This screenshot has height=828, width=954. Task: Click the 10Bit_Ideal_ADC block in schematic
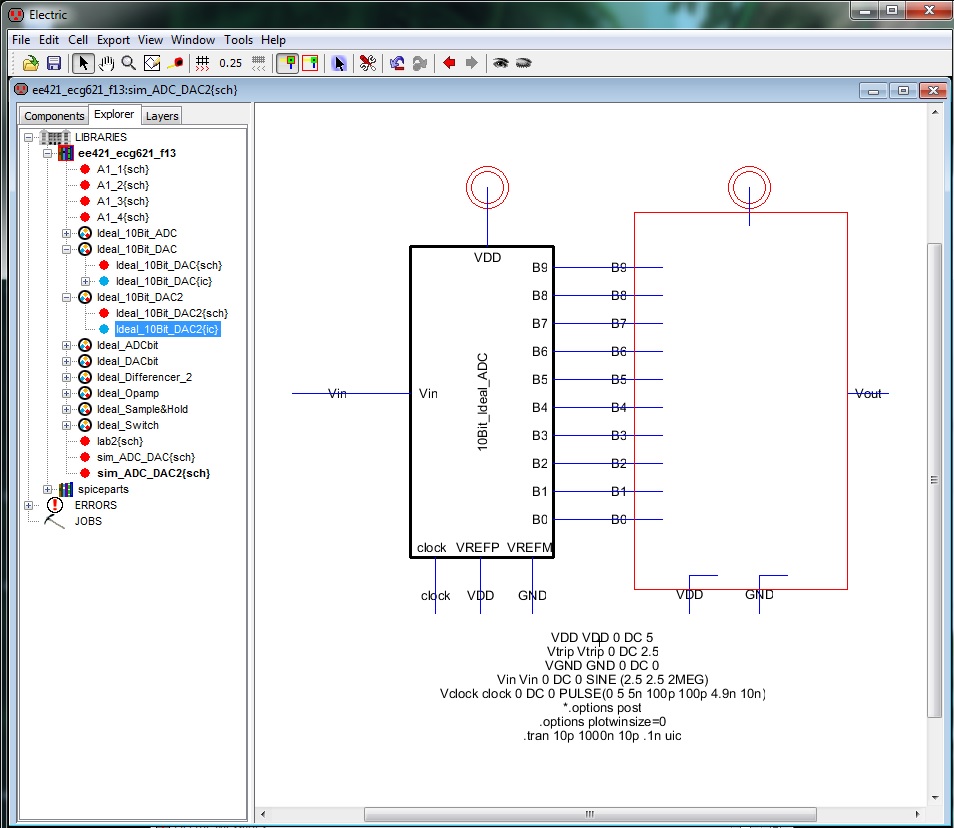481,401
